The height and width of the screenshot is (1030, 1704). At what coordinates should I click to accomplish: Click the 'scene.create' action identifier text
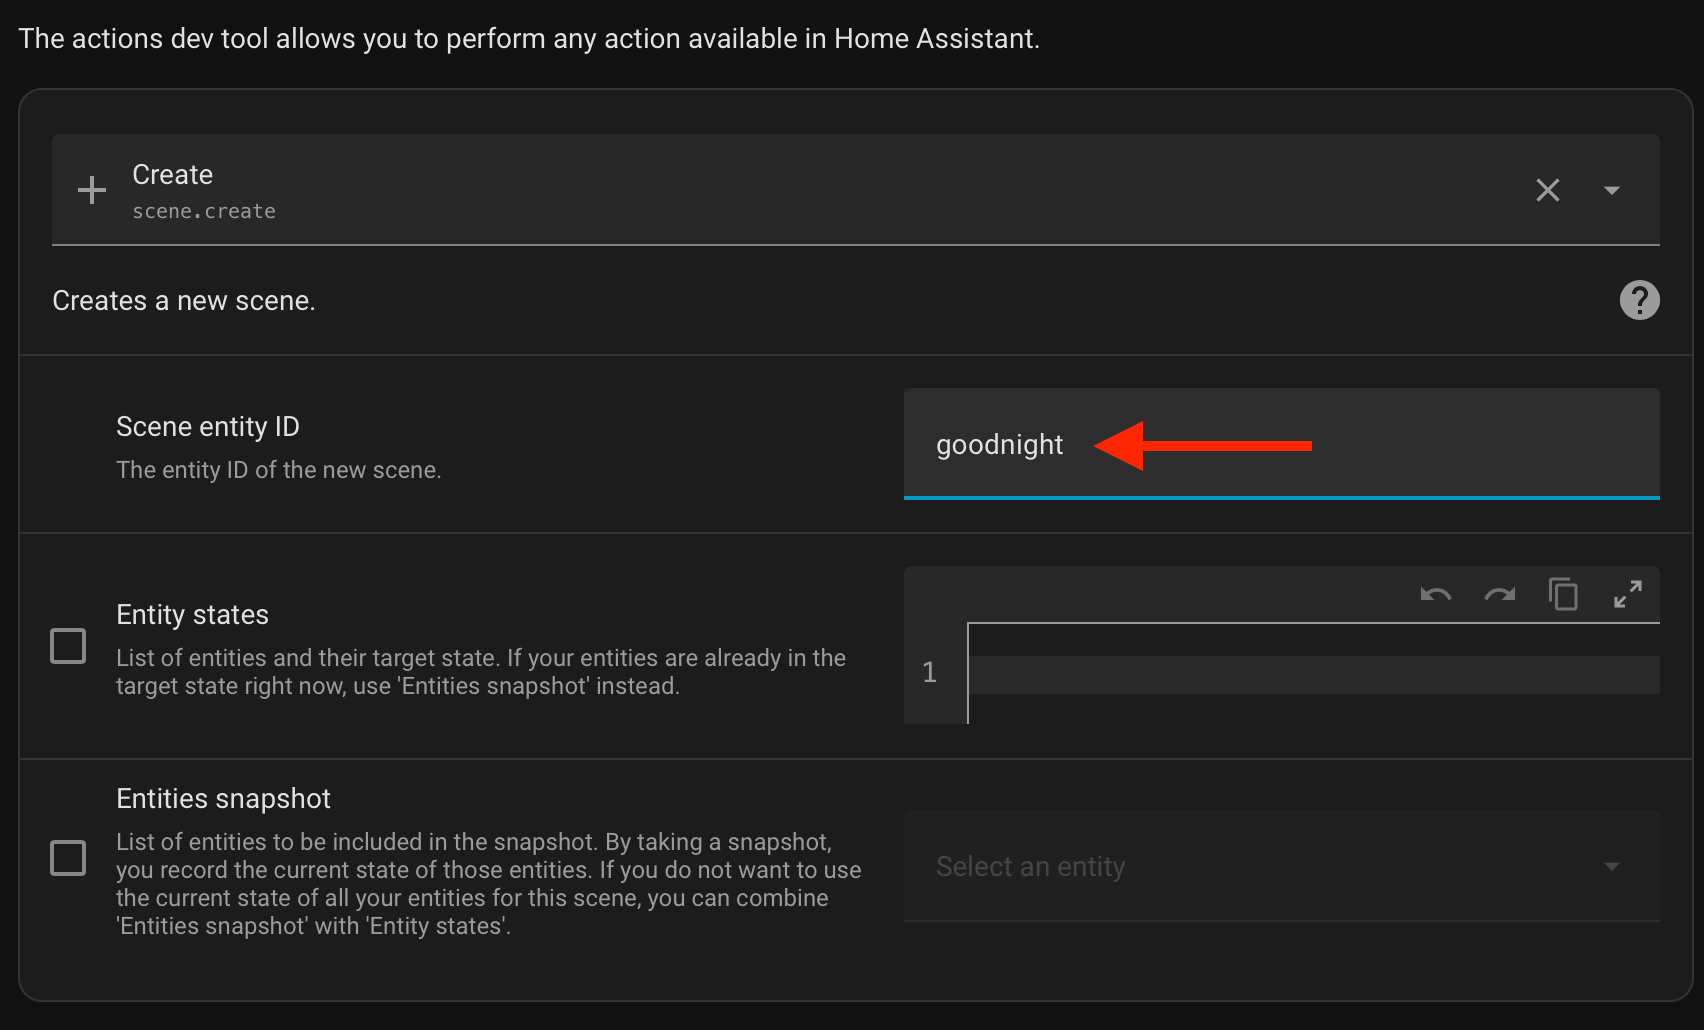pos(204,211)
